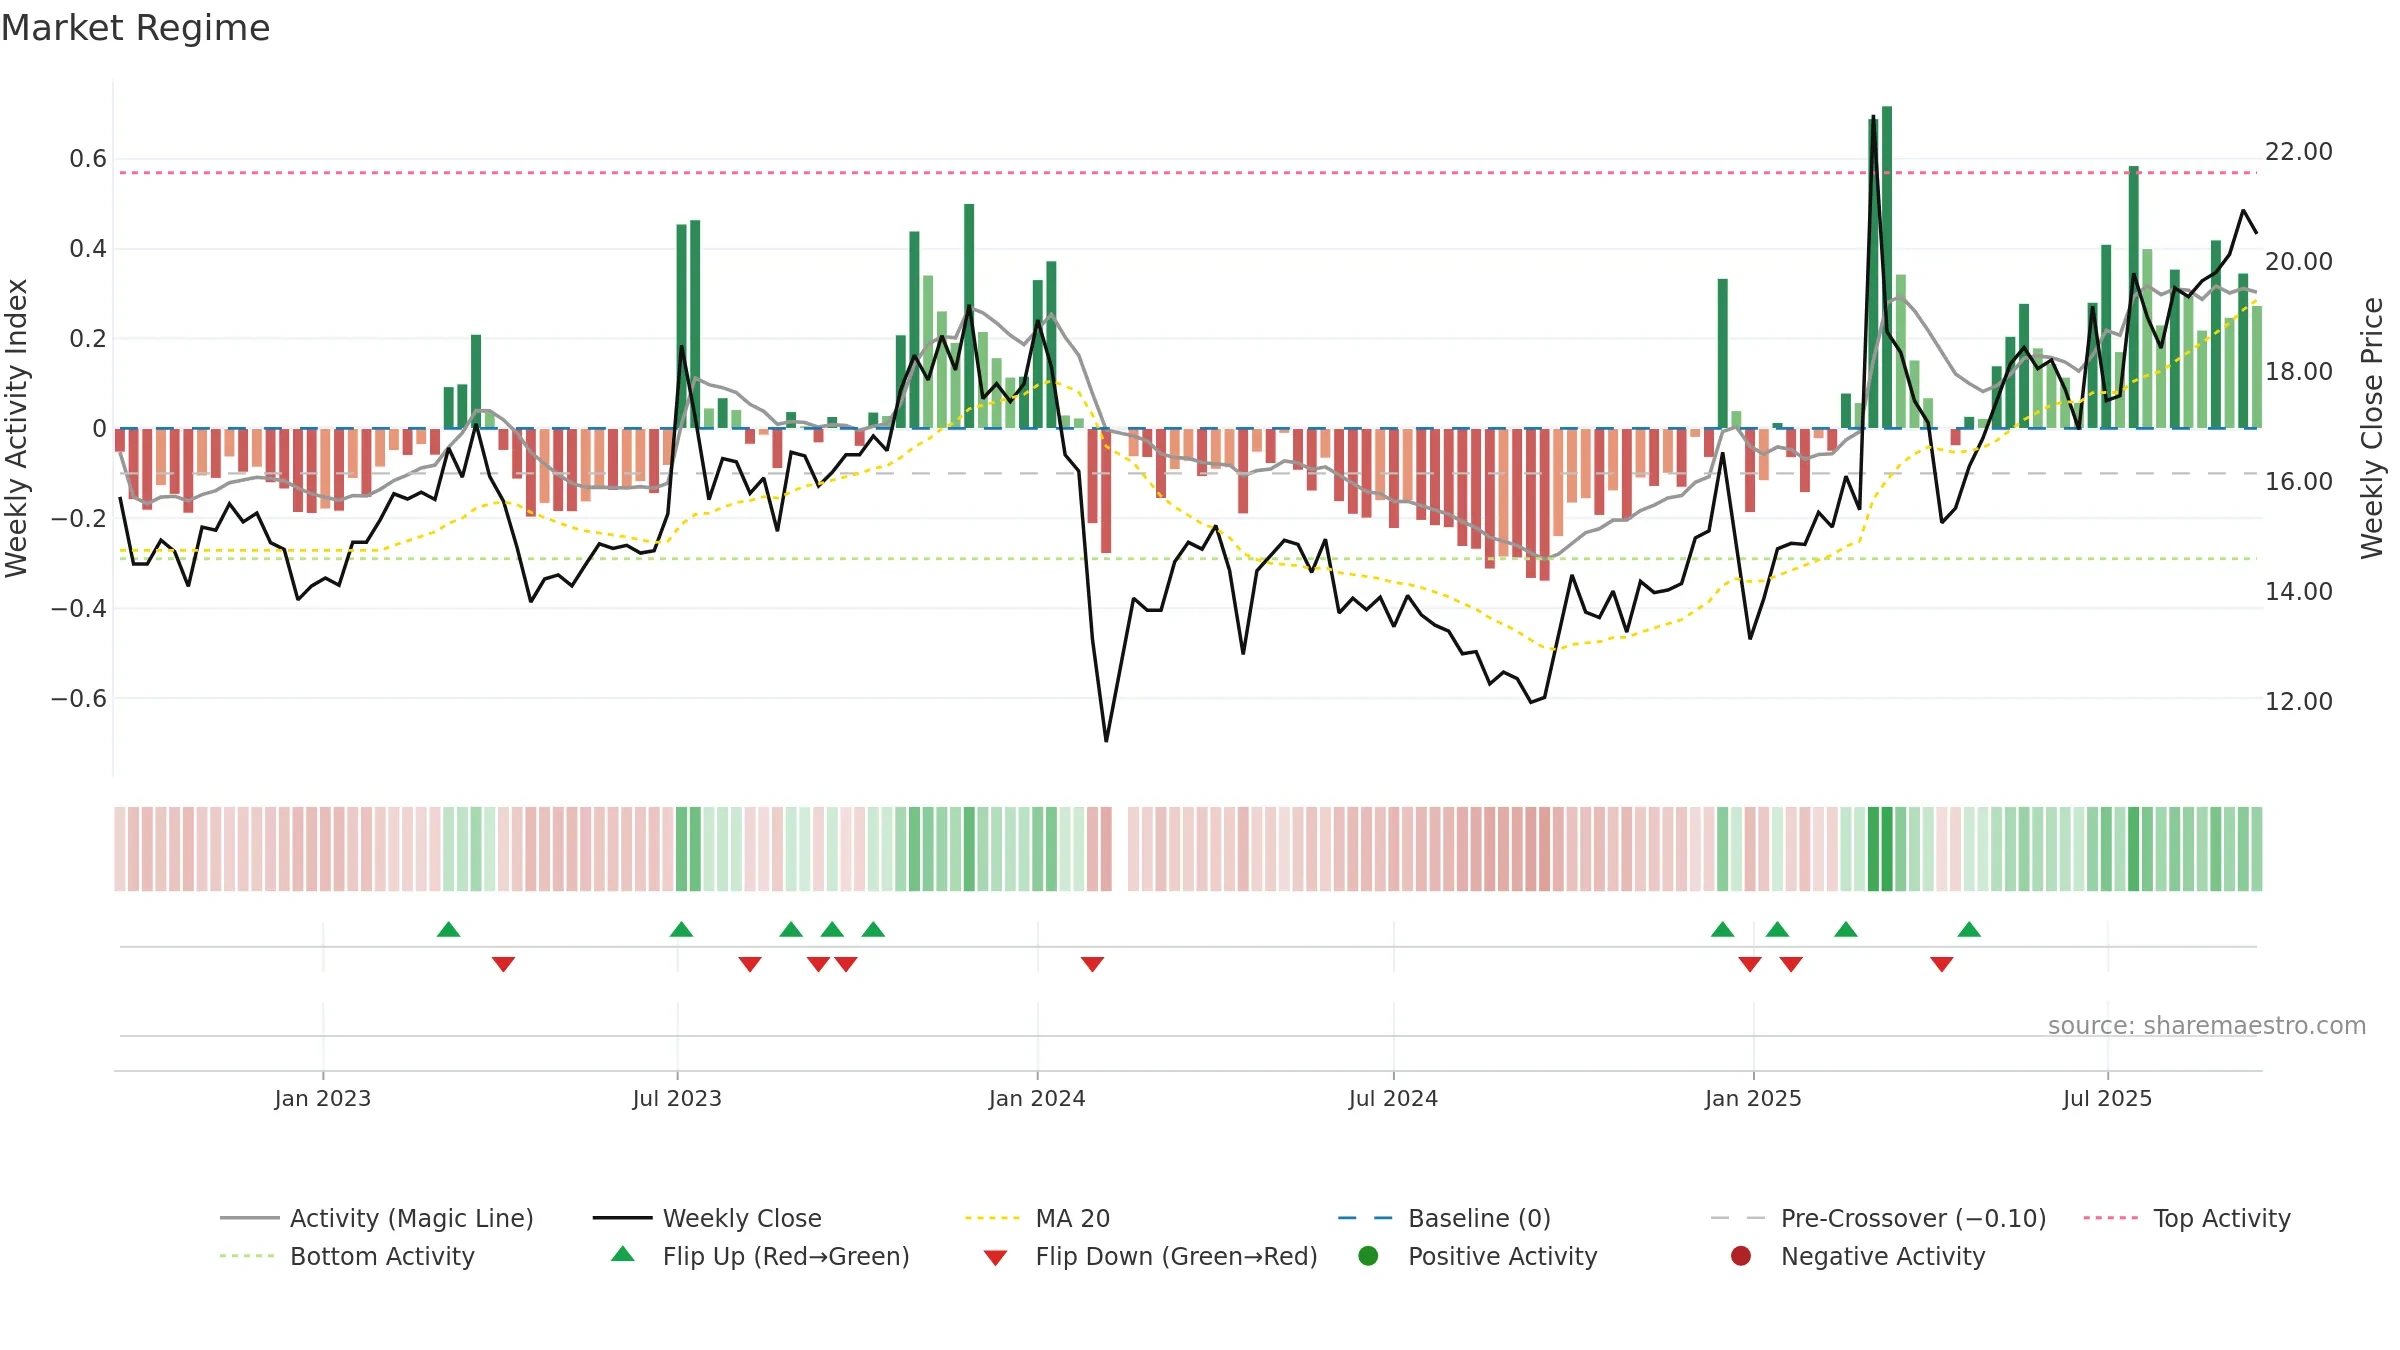2400x1350 pixels.
Task: Toggle the Pre-Crossover (−0.10) legend entry
Action: click(x=1879, y=1218)
